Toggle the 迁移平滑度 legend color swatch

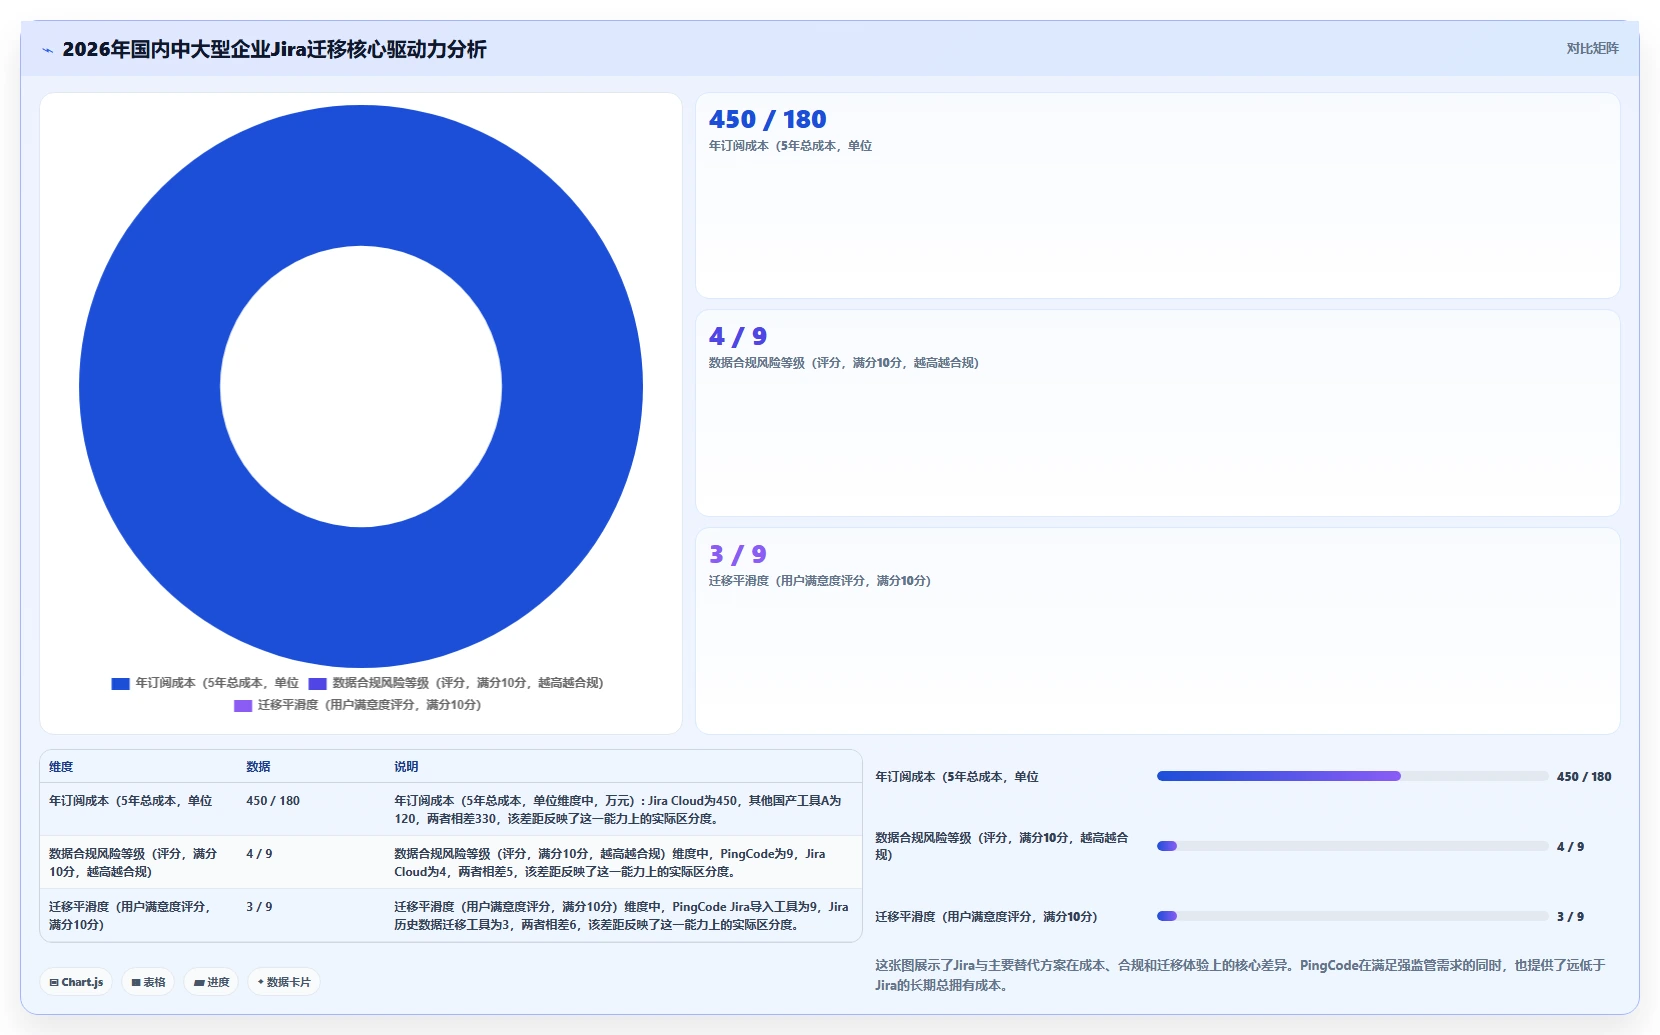243,706
